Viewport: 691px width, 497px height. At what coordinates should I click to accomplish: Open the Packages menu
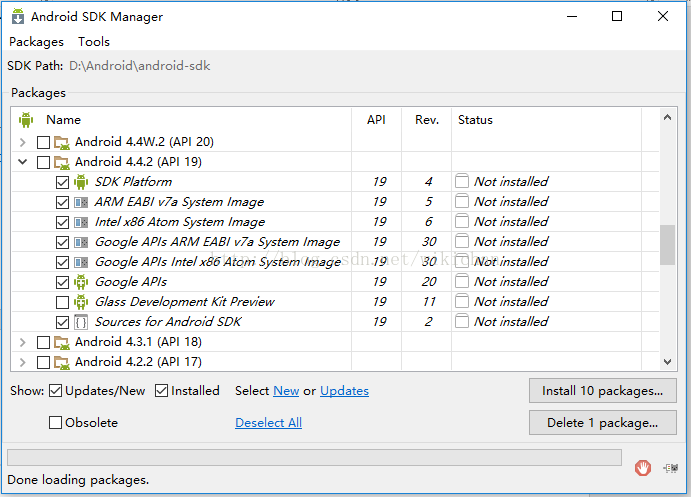(37, 42)
